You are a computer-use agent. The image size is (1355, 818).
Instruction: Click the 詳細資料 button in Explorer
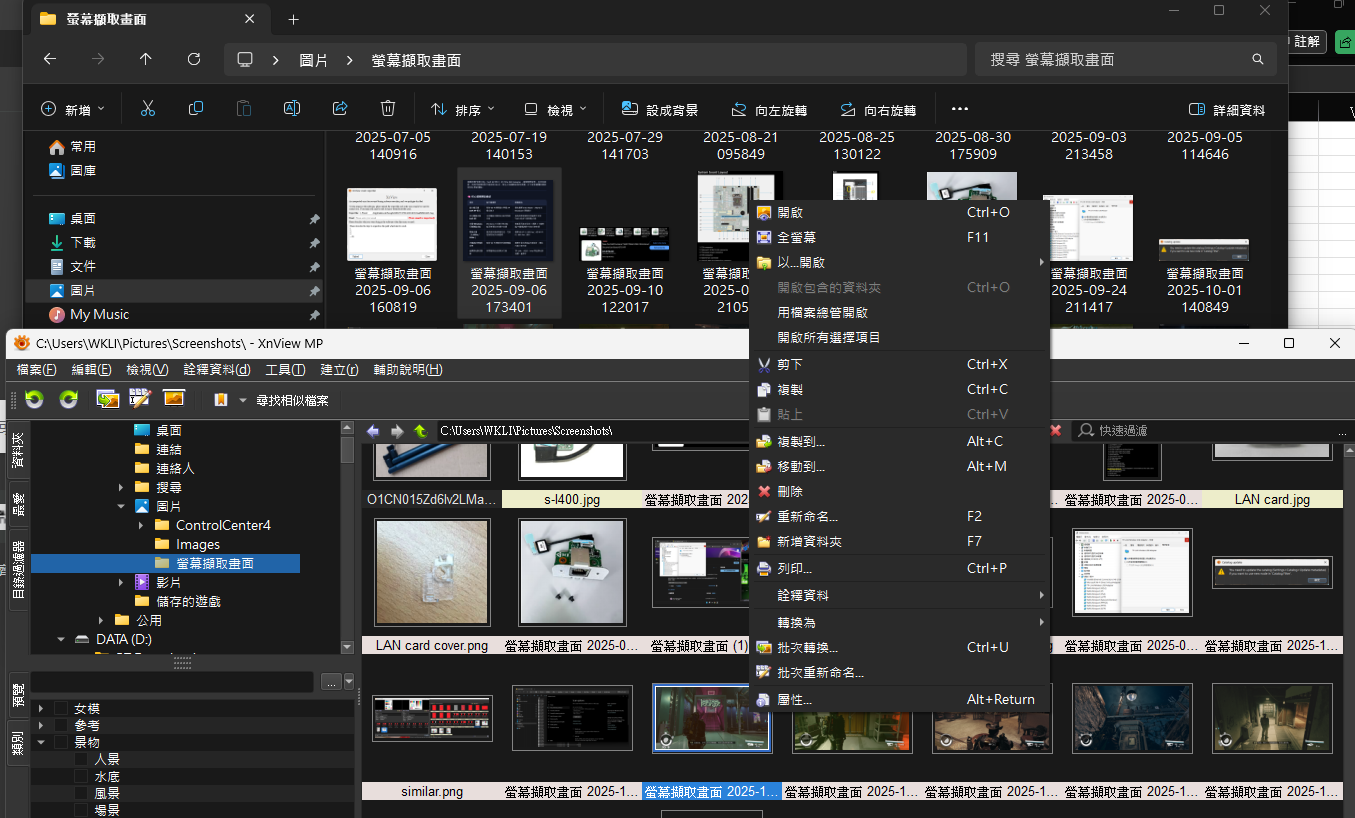click(x=1226, y=108)
